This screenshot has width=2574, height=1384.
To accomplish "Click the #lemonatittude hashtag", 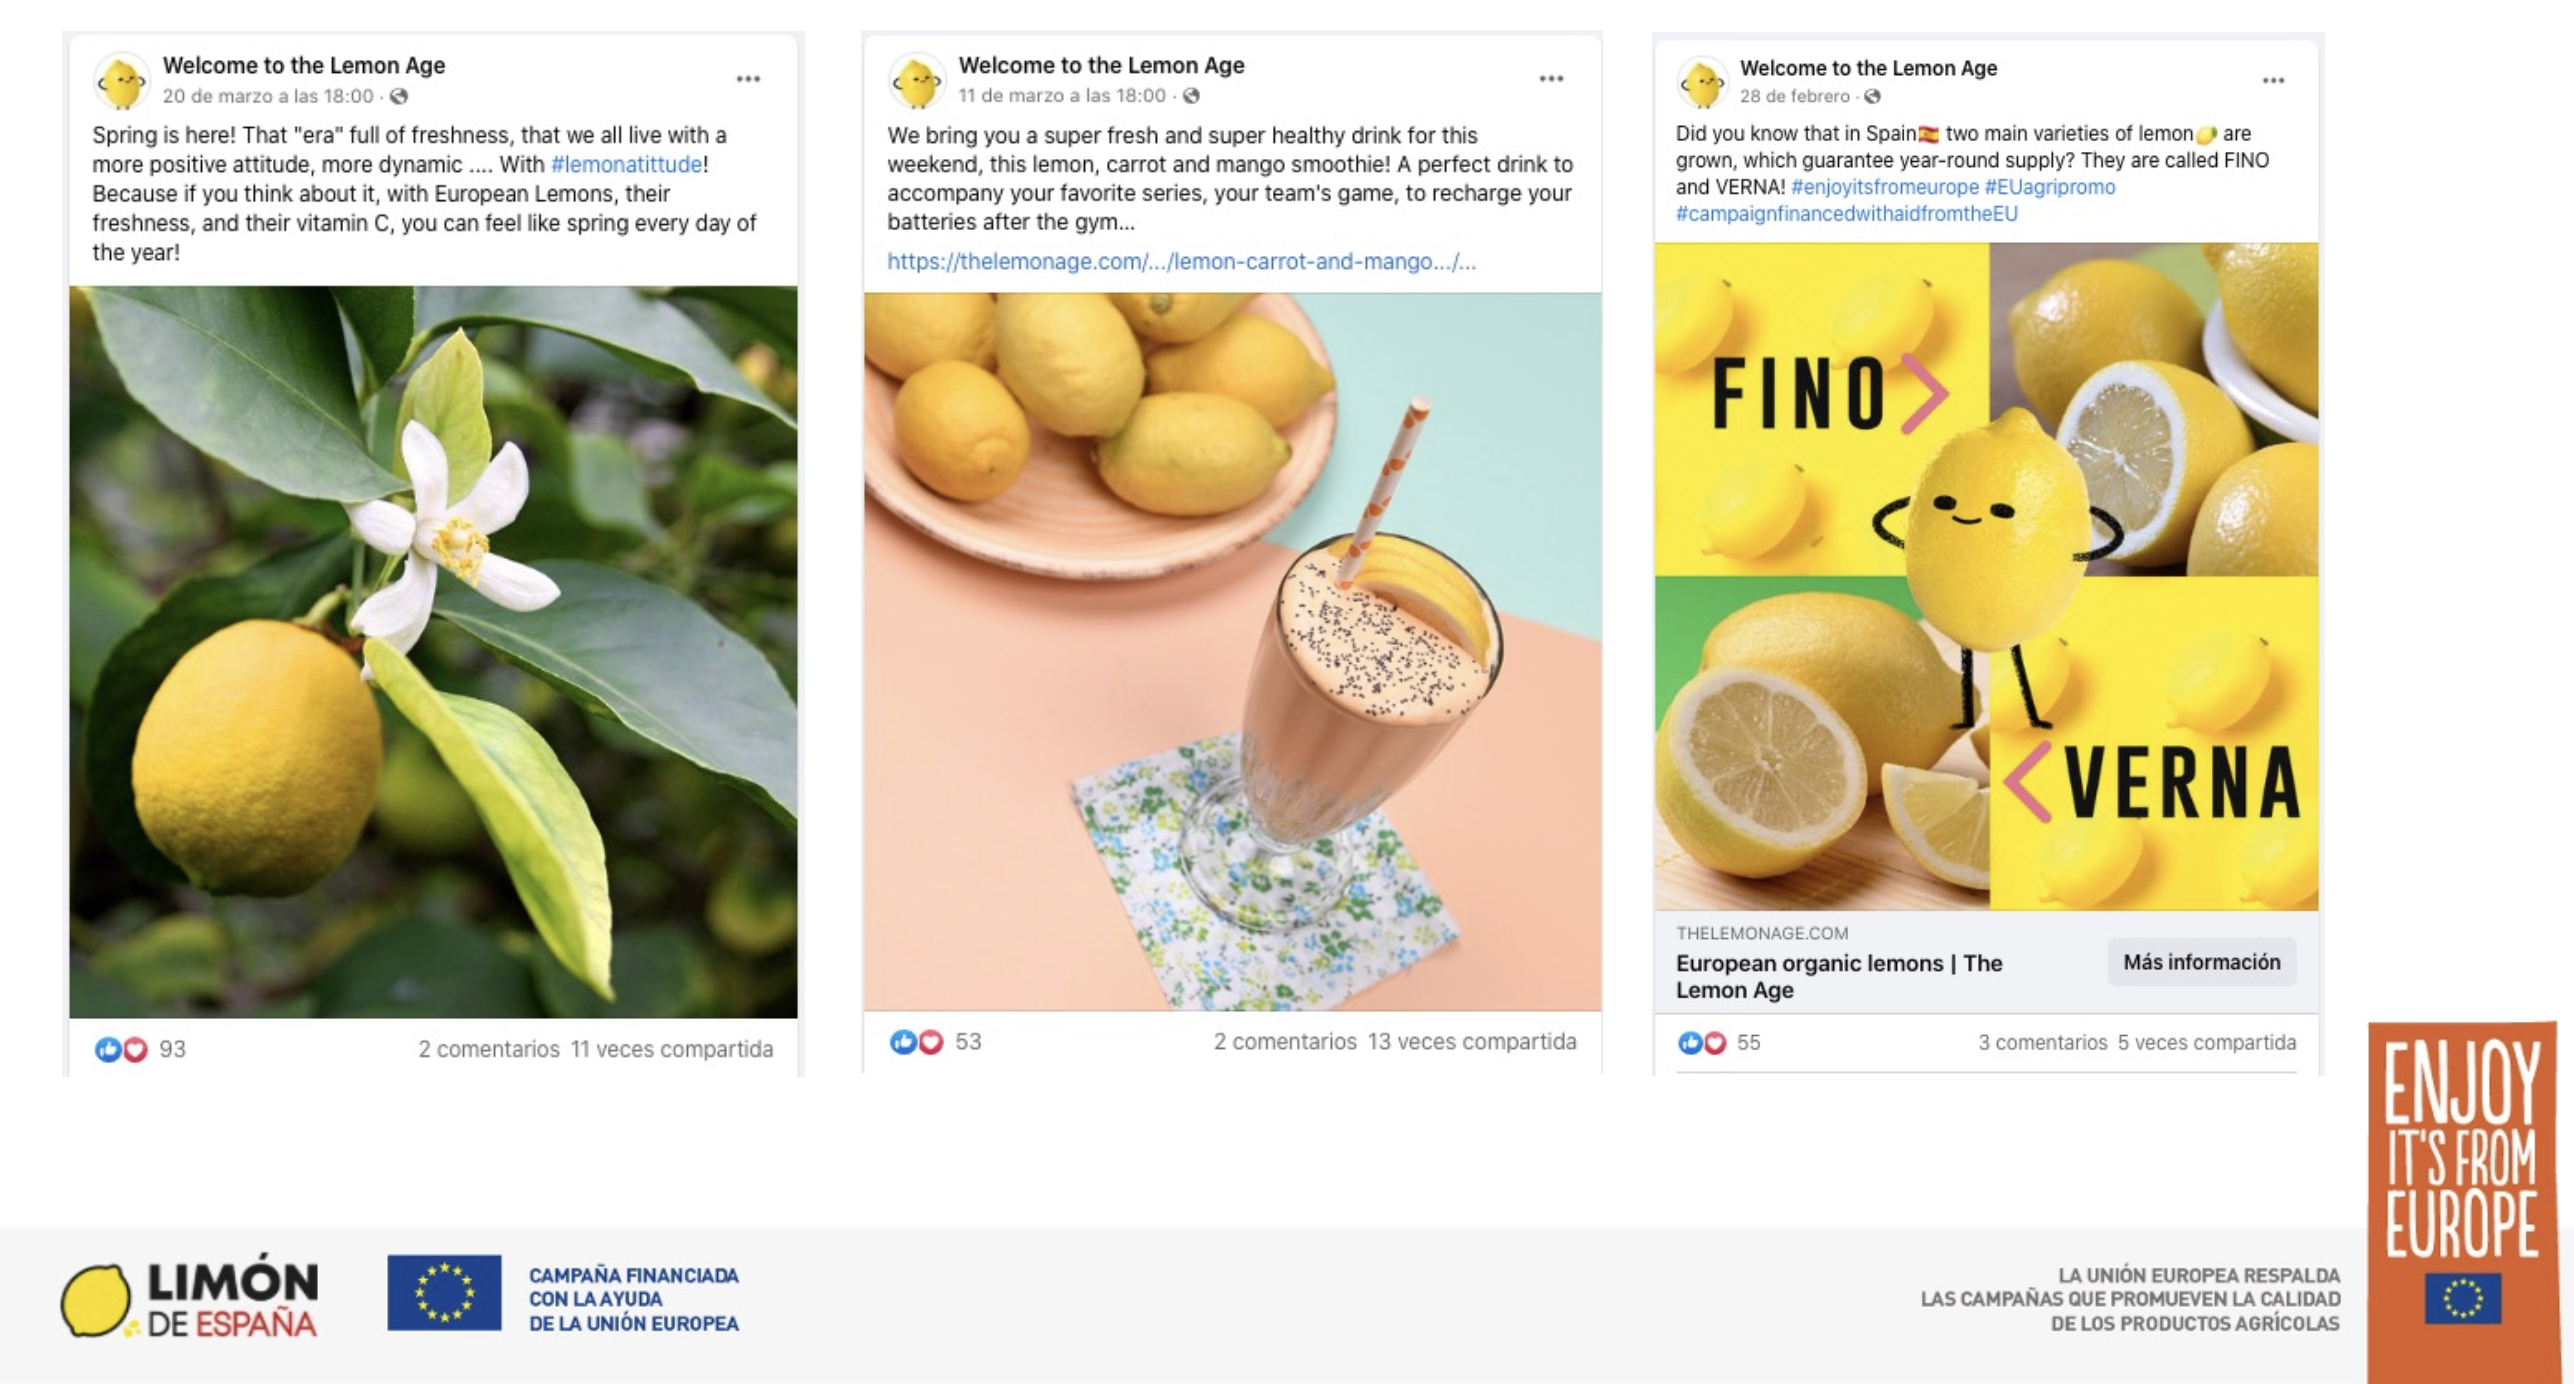I will tap(627, 164).
